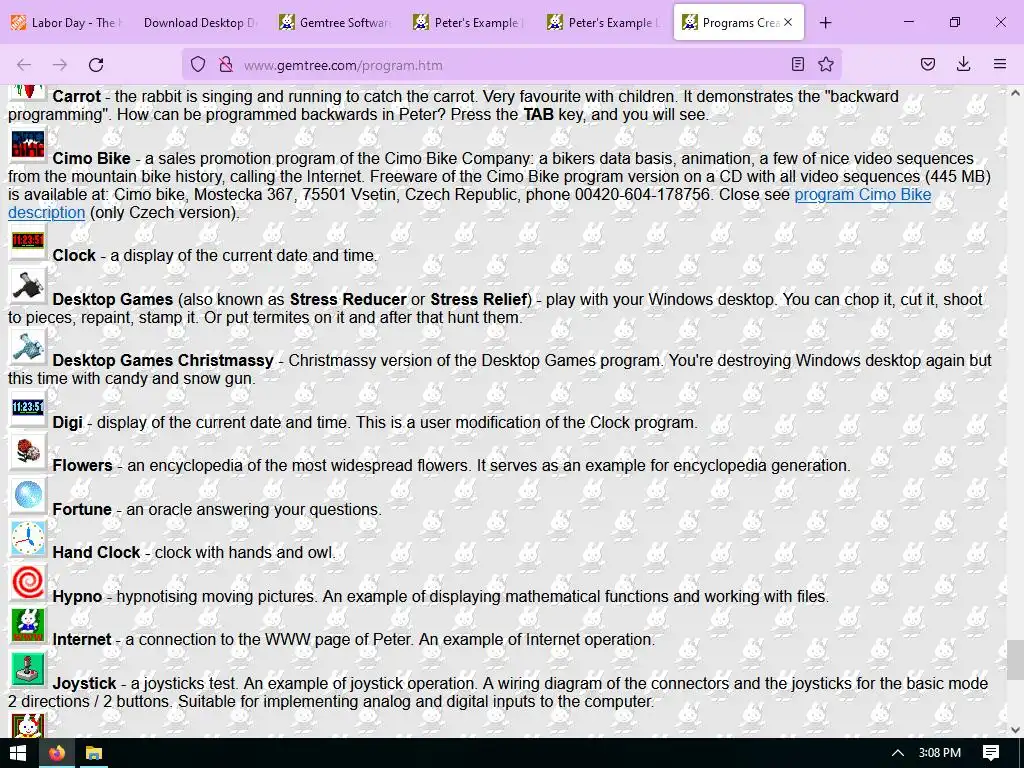Open tracking protection shield info
This screenshot has height=768, width=1024.
point(198,65)
